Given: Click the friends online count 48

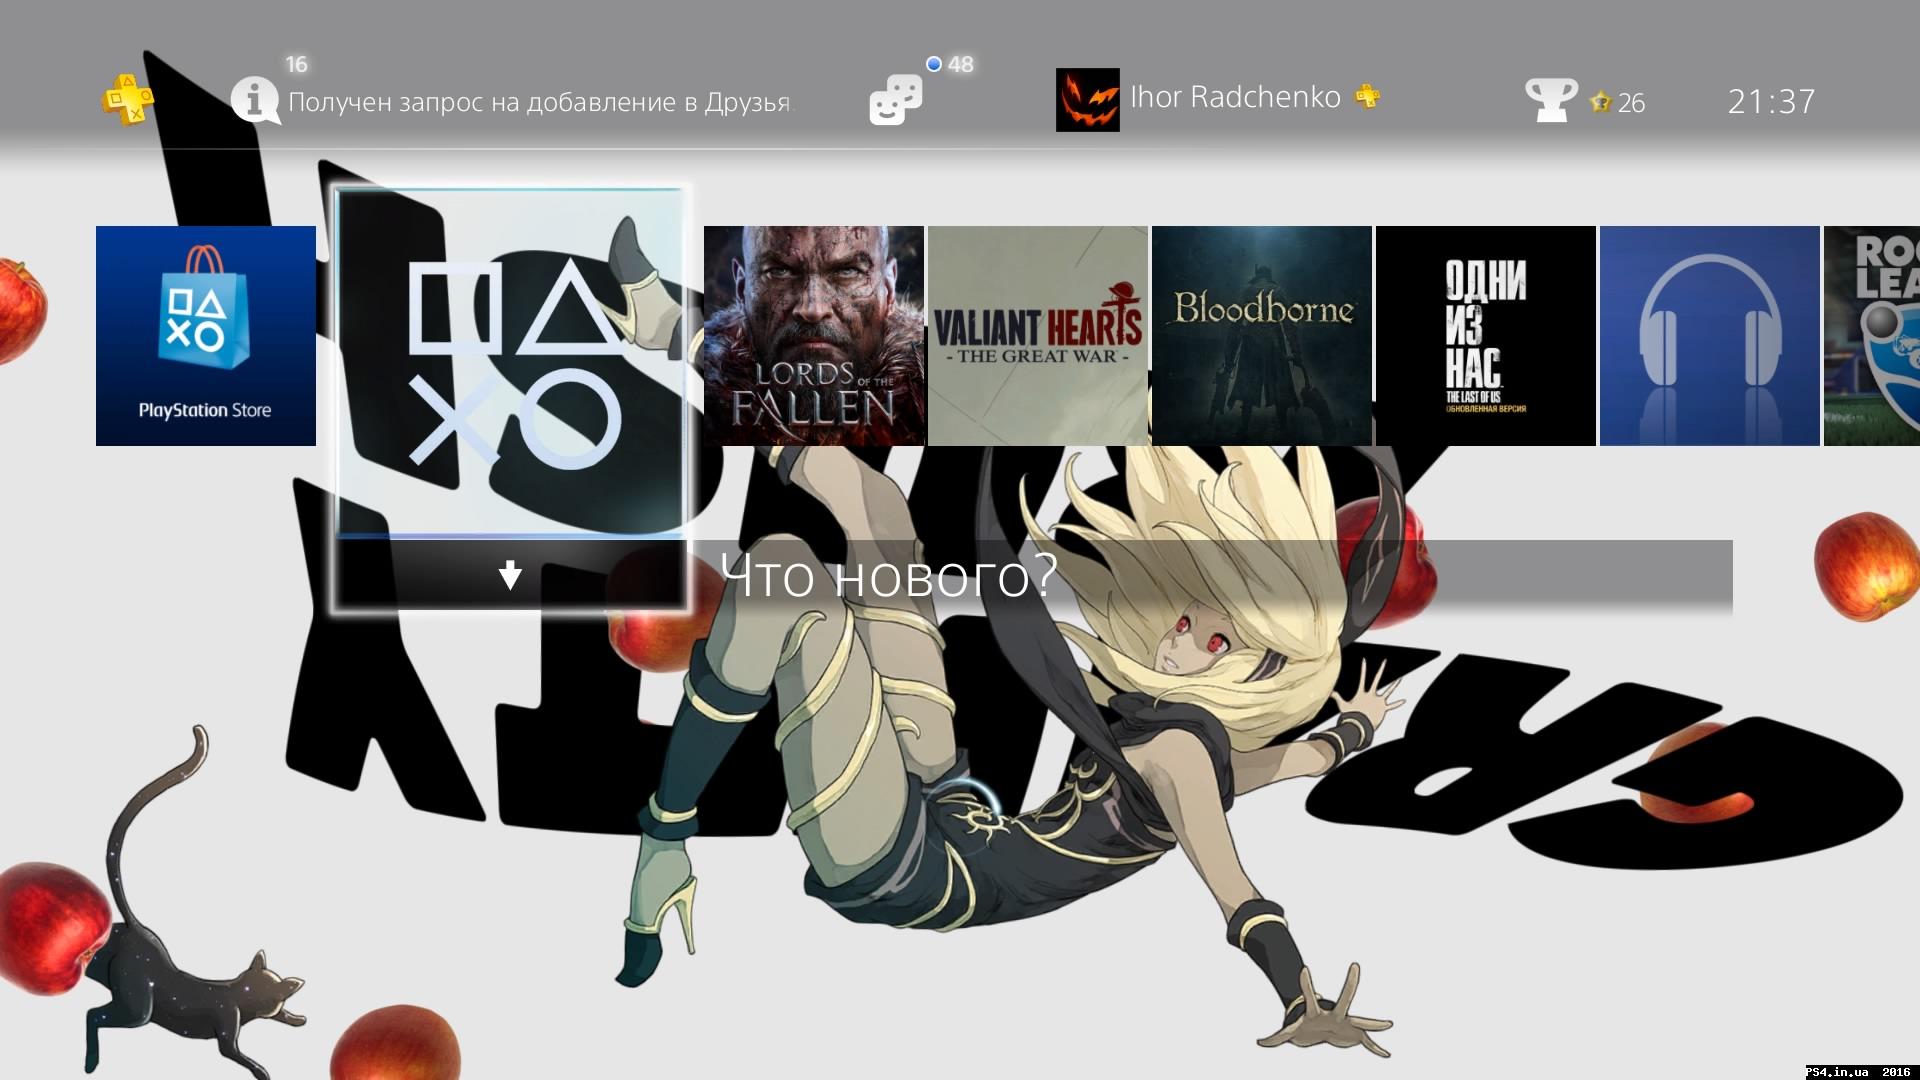Looking at the screenshot, I should pyautogui.click(x=961, y=65).
